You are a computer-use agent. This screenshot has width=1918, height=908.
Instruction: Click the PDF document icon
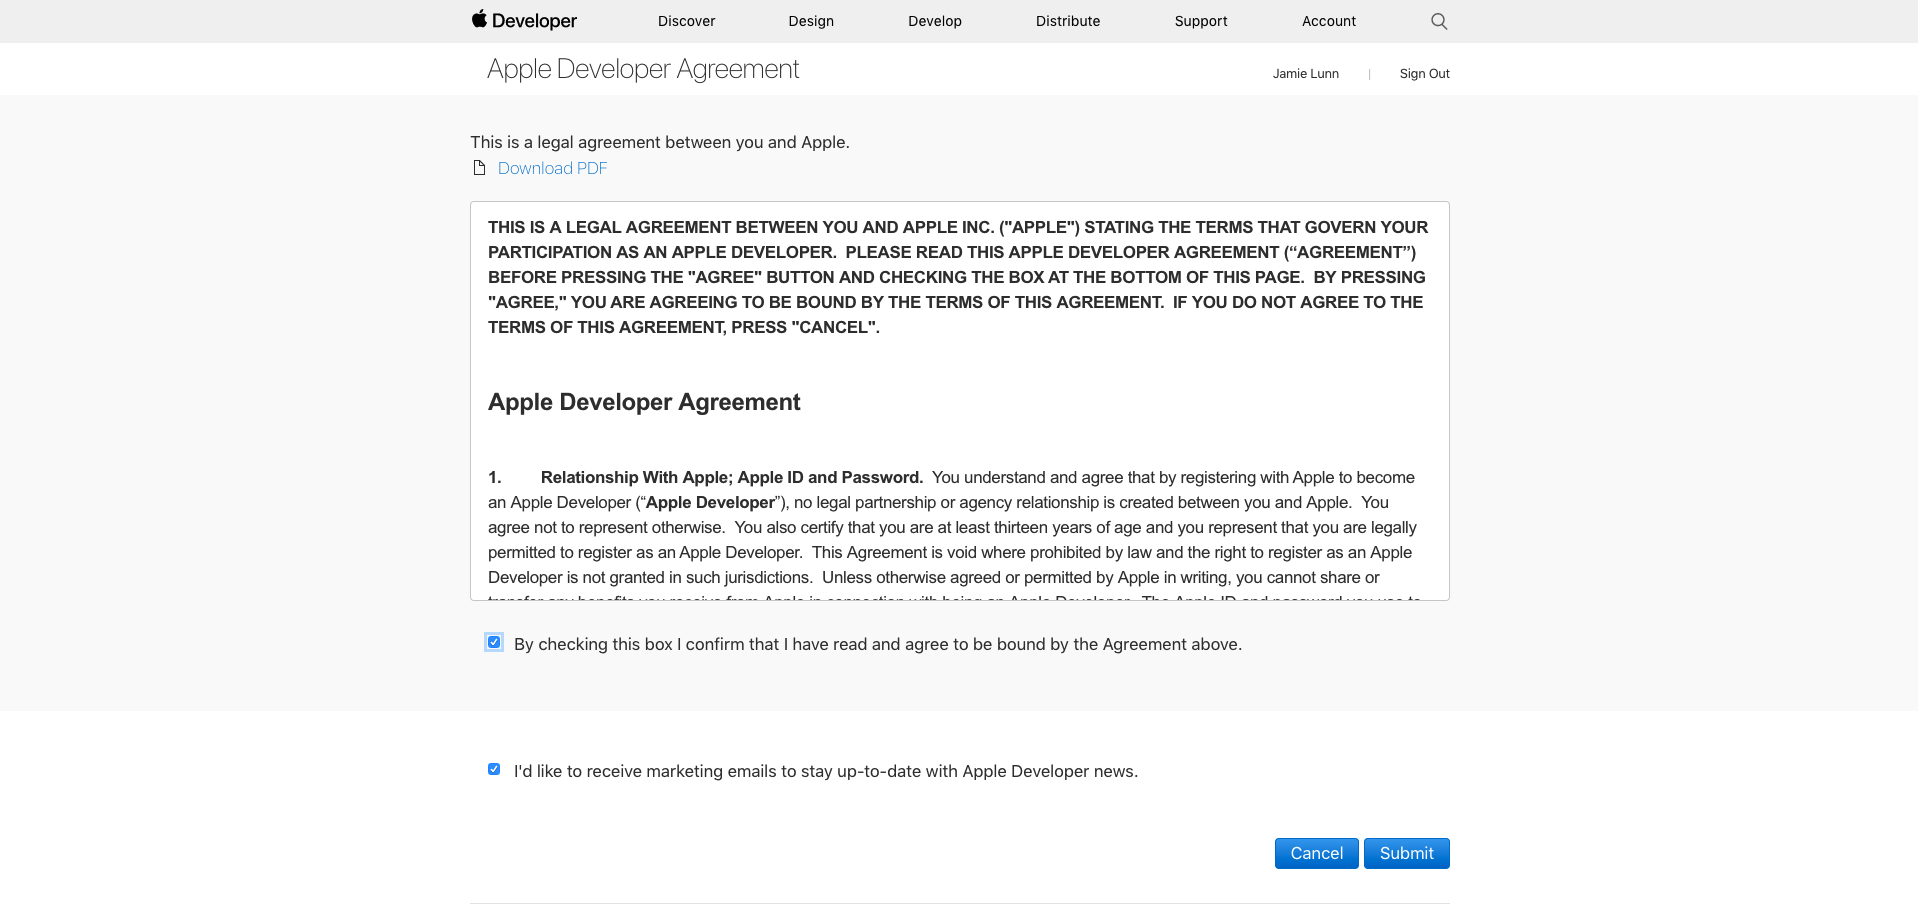479,168
